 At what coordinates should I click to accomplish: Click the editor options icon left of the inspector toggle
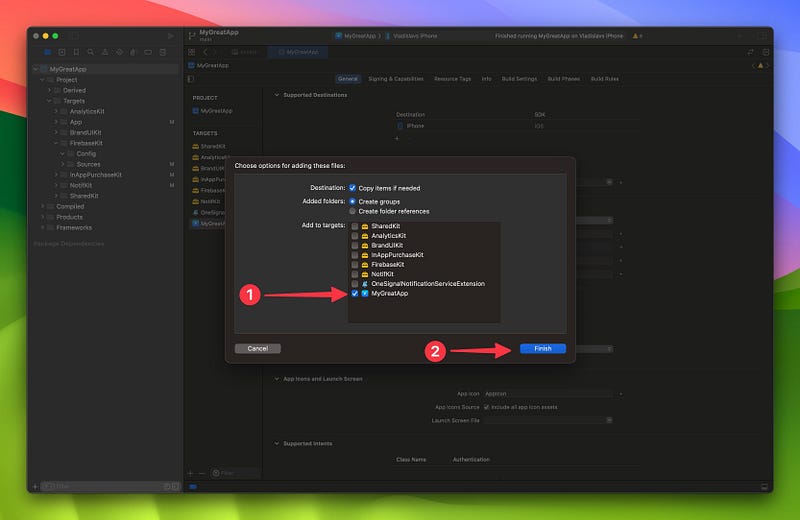751,52
